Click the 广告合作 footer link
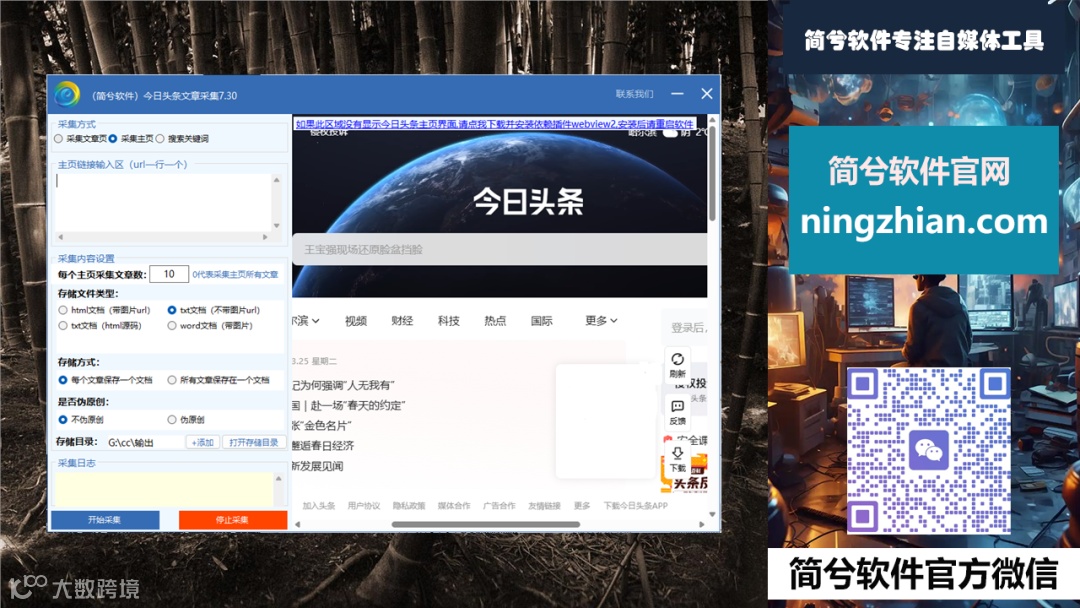Image resolution: width=1080 pixels, height=608 pixels. point(499,505)
